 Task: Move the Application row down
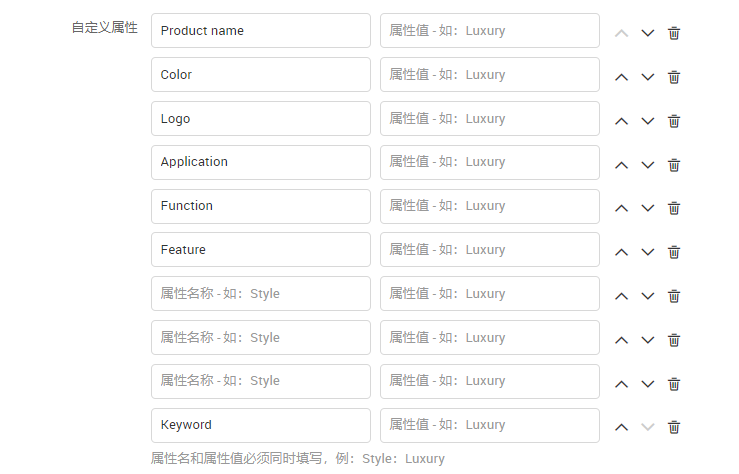648,165
